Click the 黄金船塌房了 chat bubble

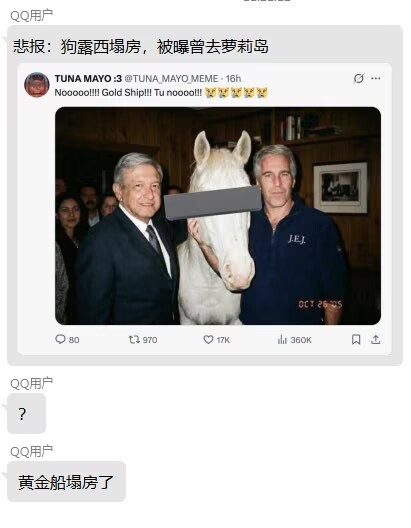[66, 482]
